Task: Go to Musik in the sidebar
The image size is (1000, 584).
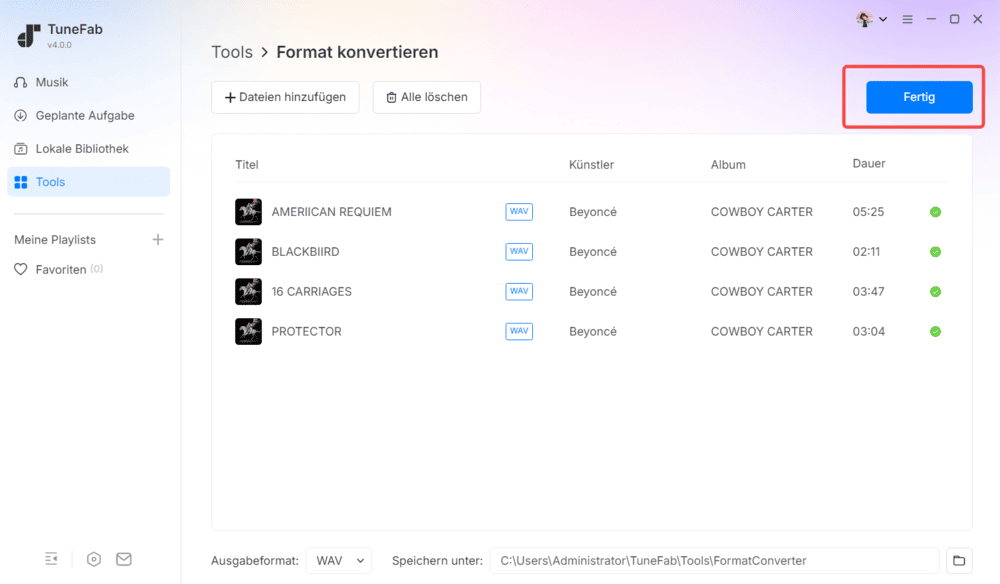Action: pos(52,82)
